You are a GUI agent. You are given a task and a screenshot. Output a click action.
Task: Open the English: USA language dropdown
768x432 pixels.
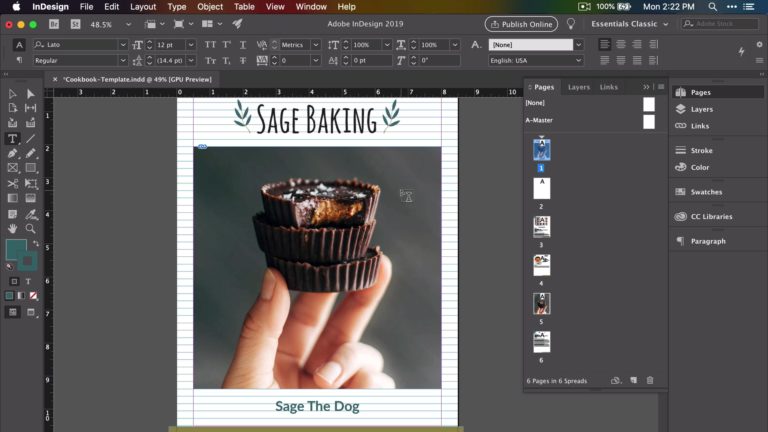(578, 60)
